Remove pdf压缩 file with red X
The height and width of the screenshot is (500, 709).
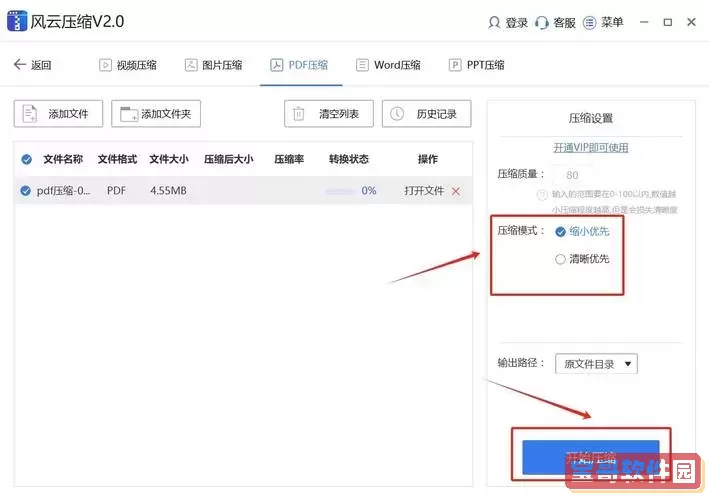456,191
